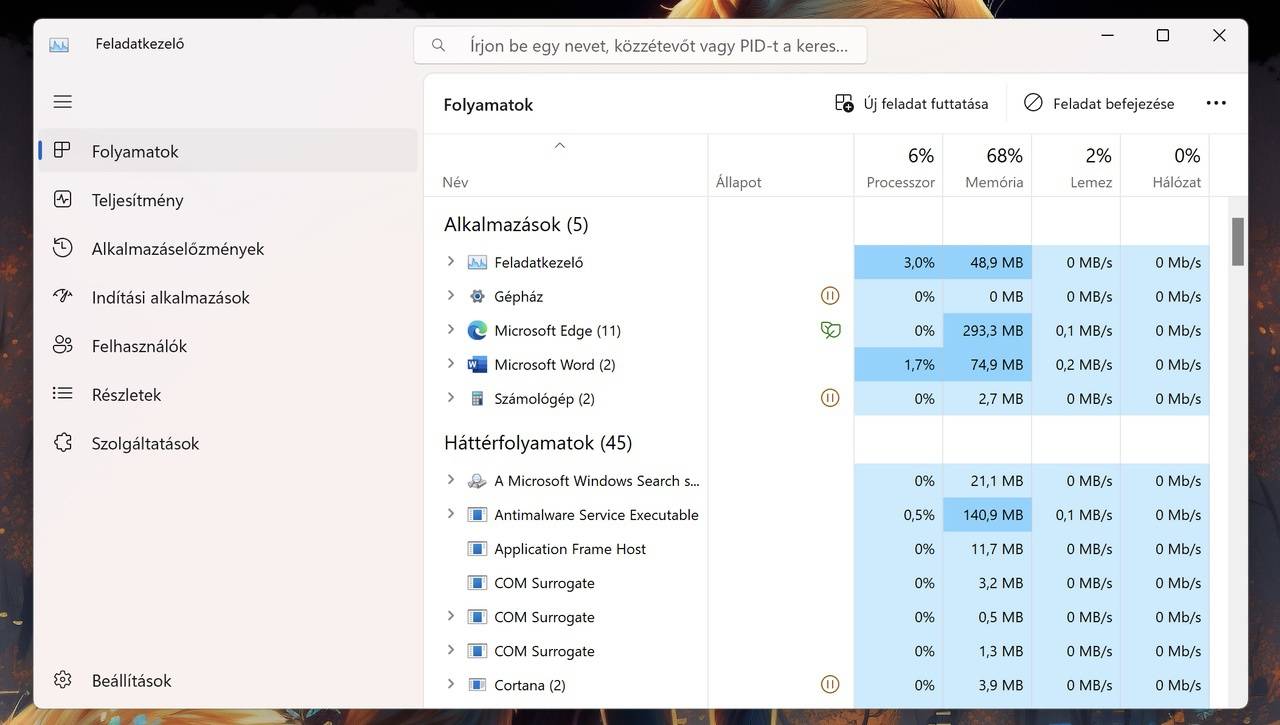
Task: Expand the Cortana (2) process group
Action: pyautogui.click(x=450, y=685)
